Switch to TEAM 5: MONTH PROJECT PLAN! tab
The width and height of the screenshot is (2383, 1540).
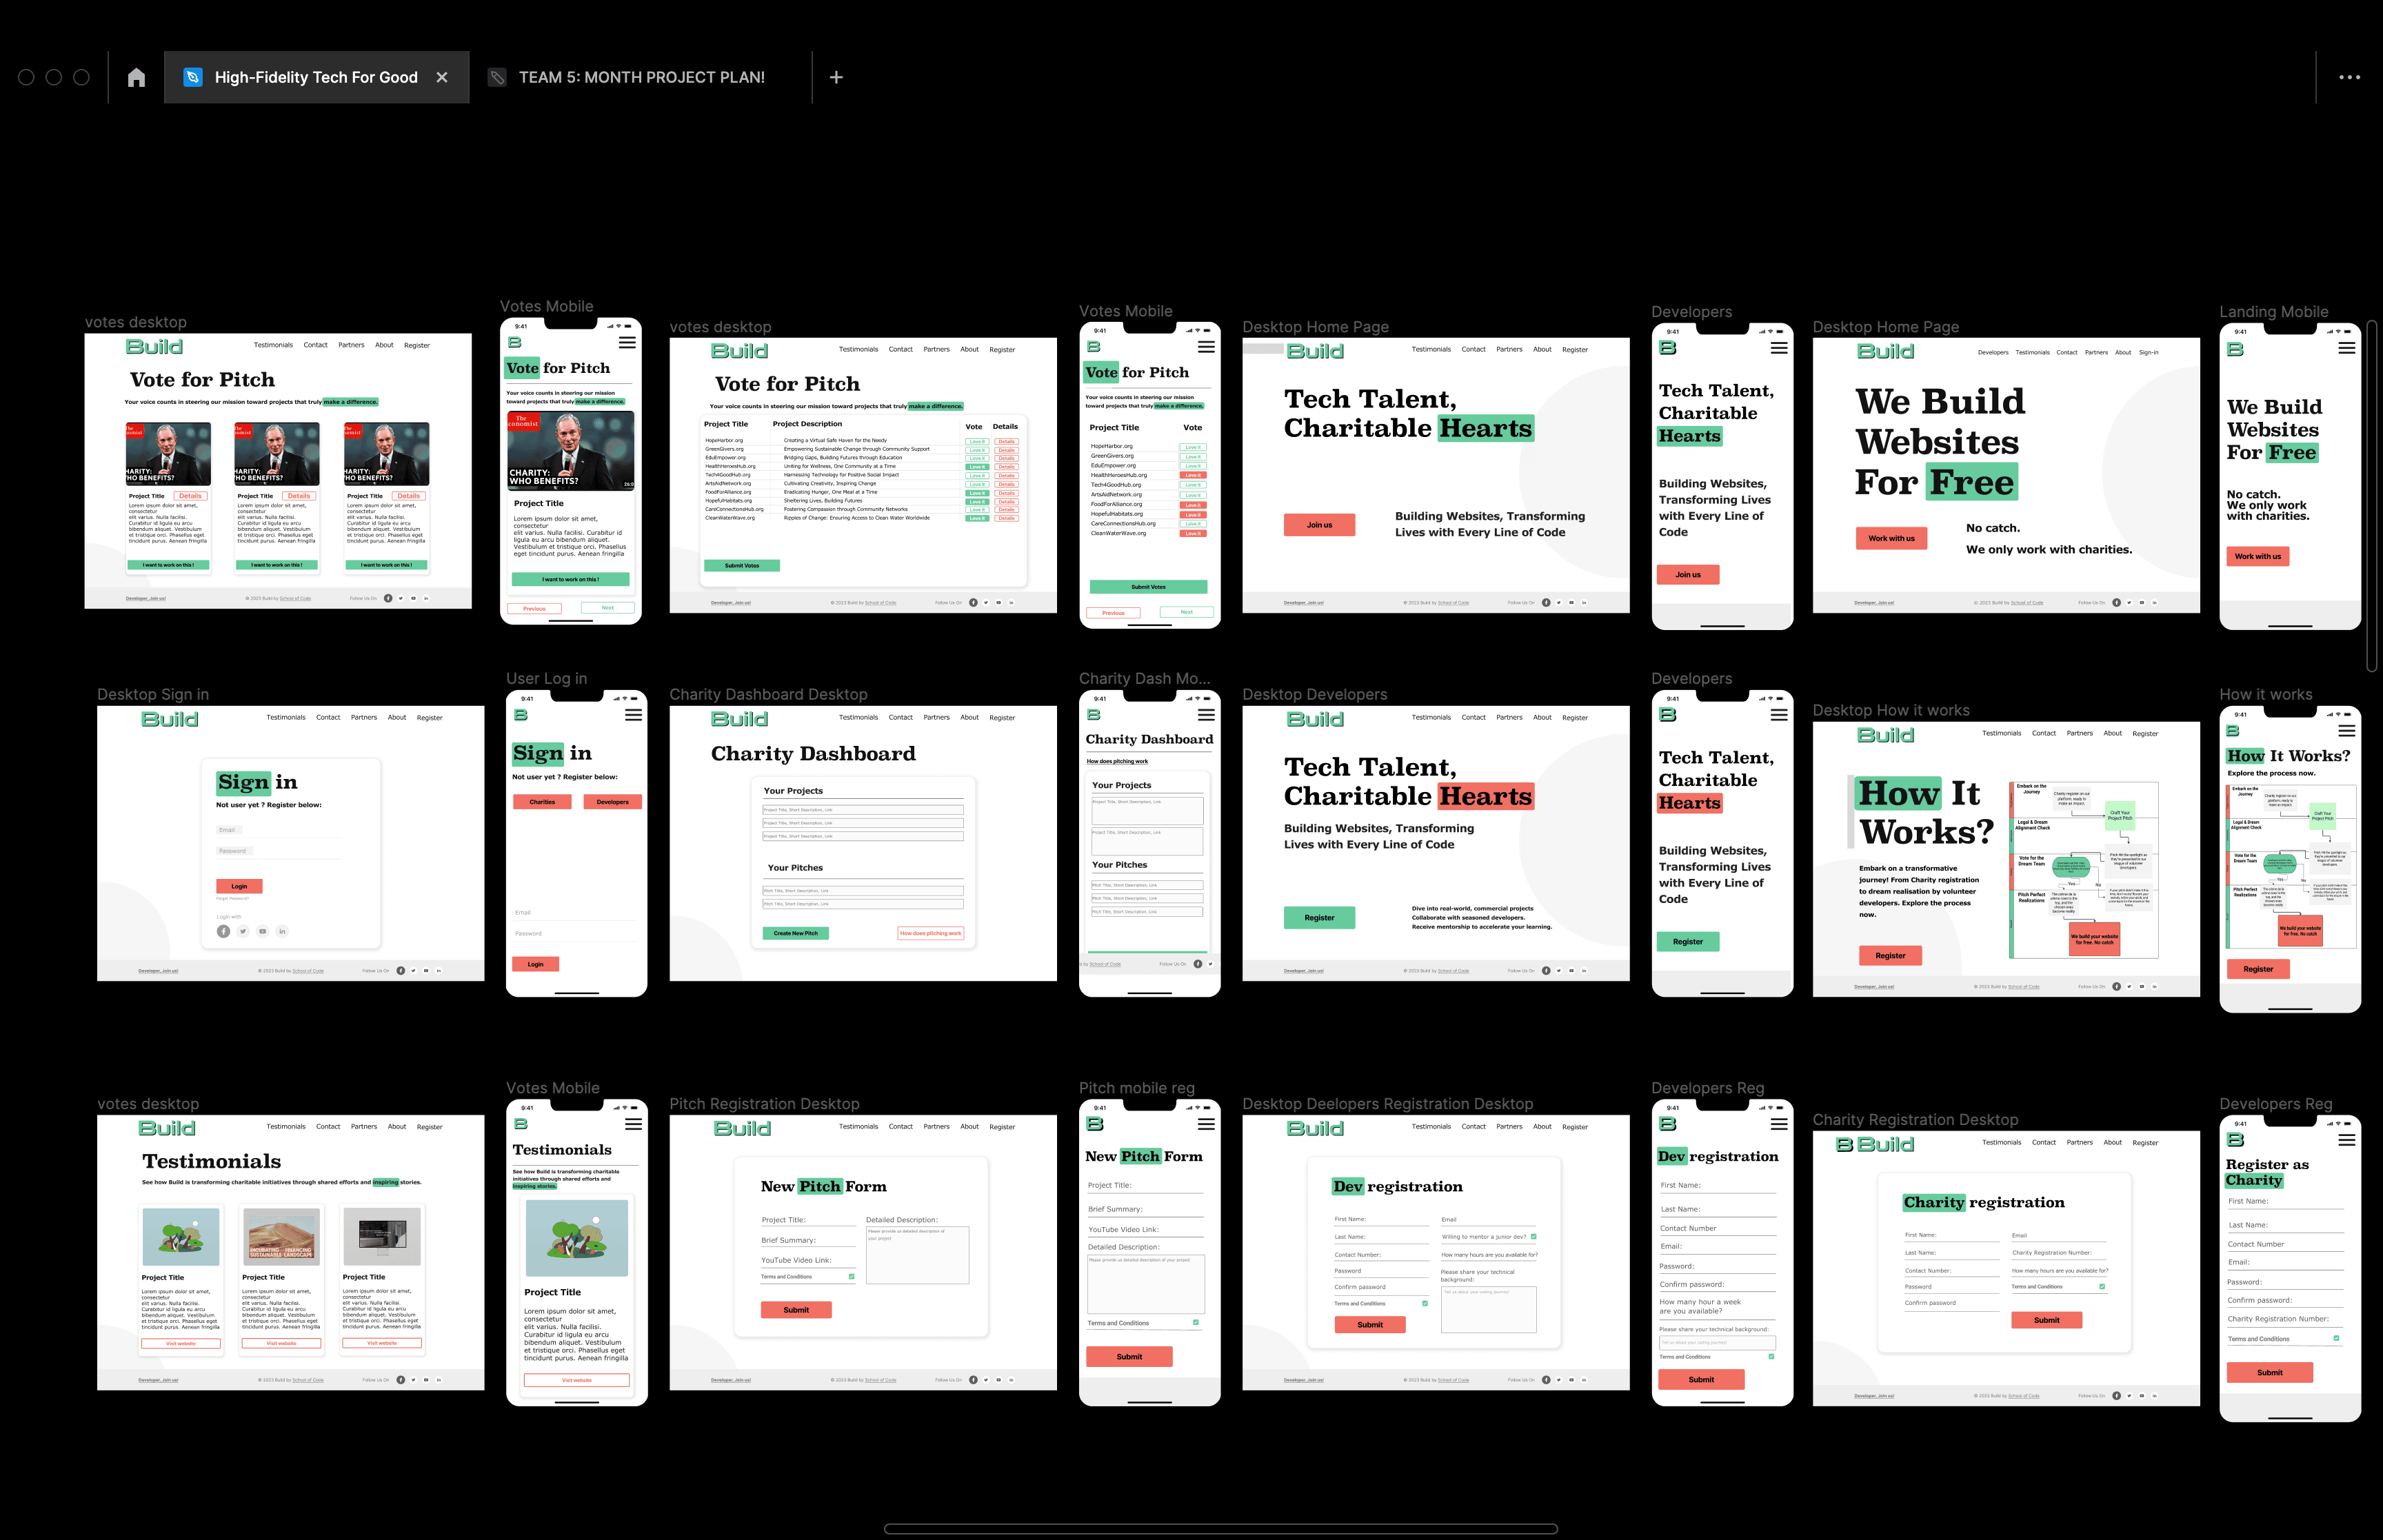coord(641,77)
